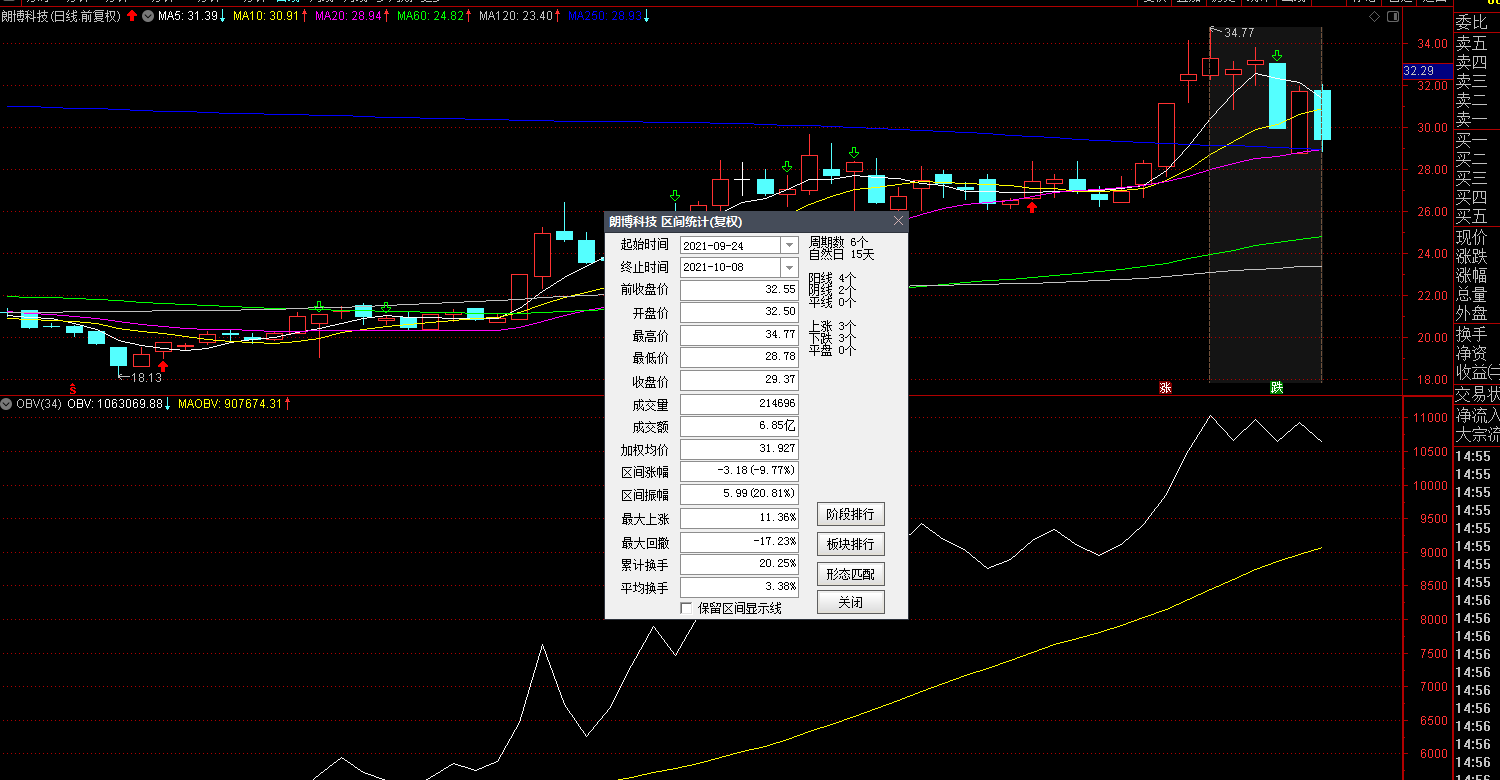Click the 自然日 15天 statistic text
Screen dimensions: 1500x780
pyautogui.click(x=841, y=254)
